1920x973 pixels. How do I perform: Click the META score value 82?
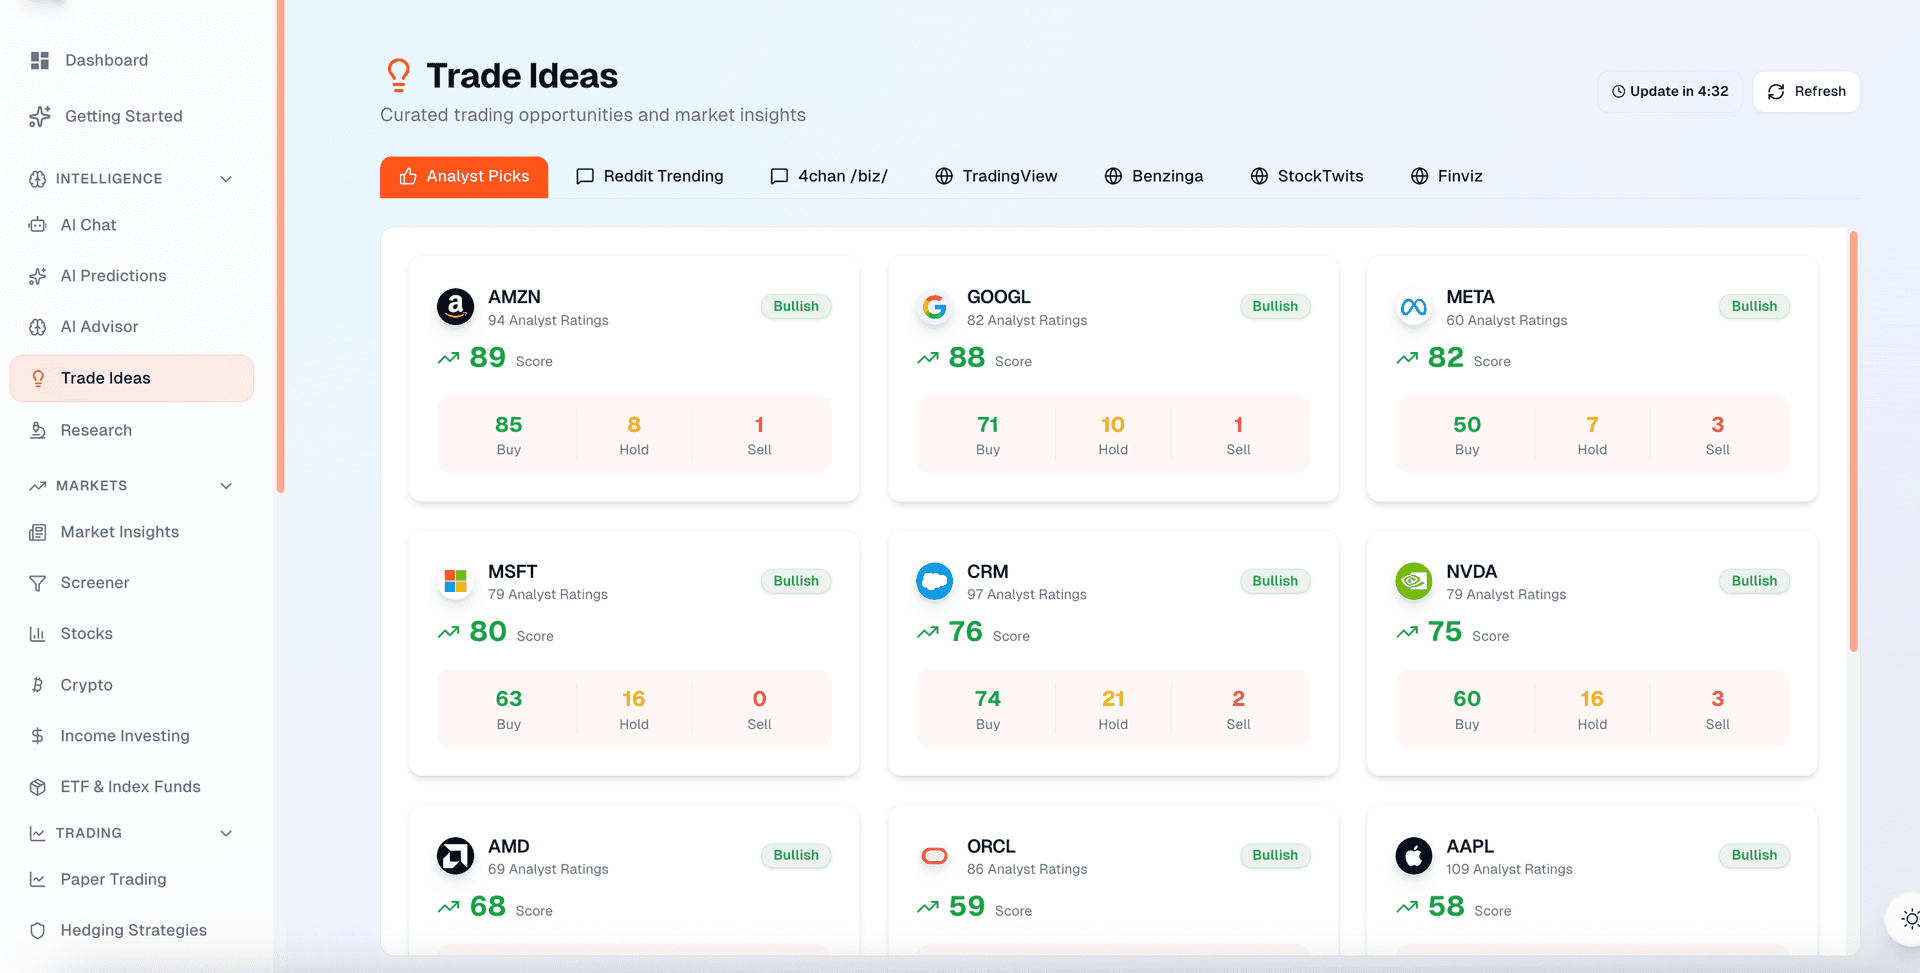pos(1446,358)
